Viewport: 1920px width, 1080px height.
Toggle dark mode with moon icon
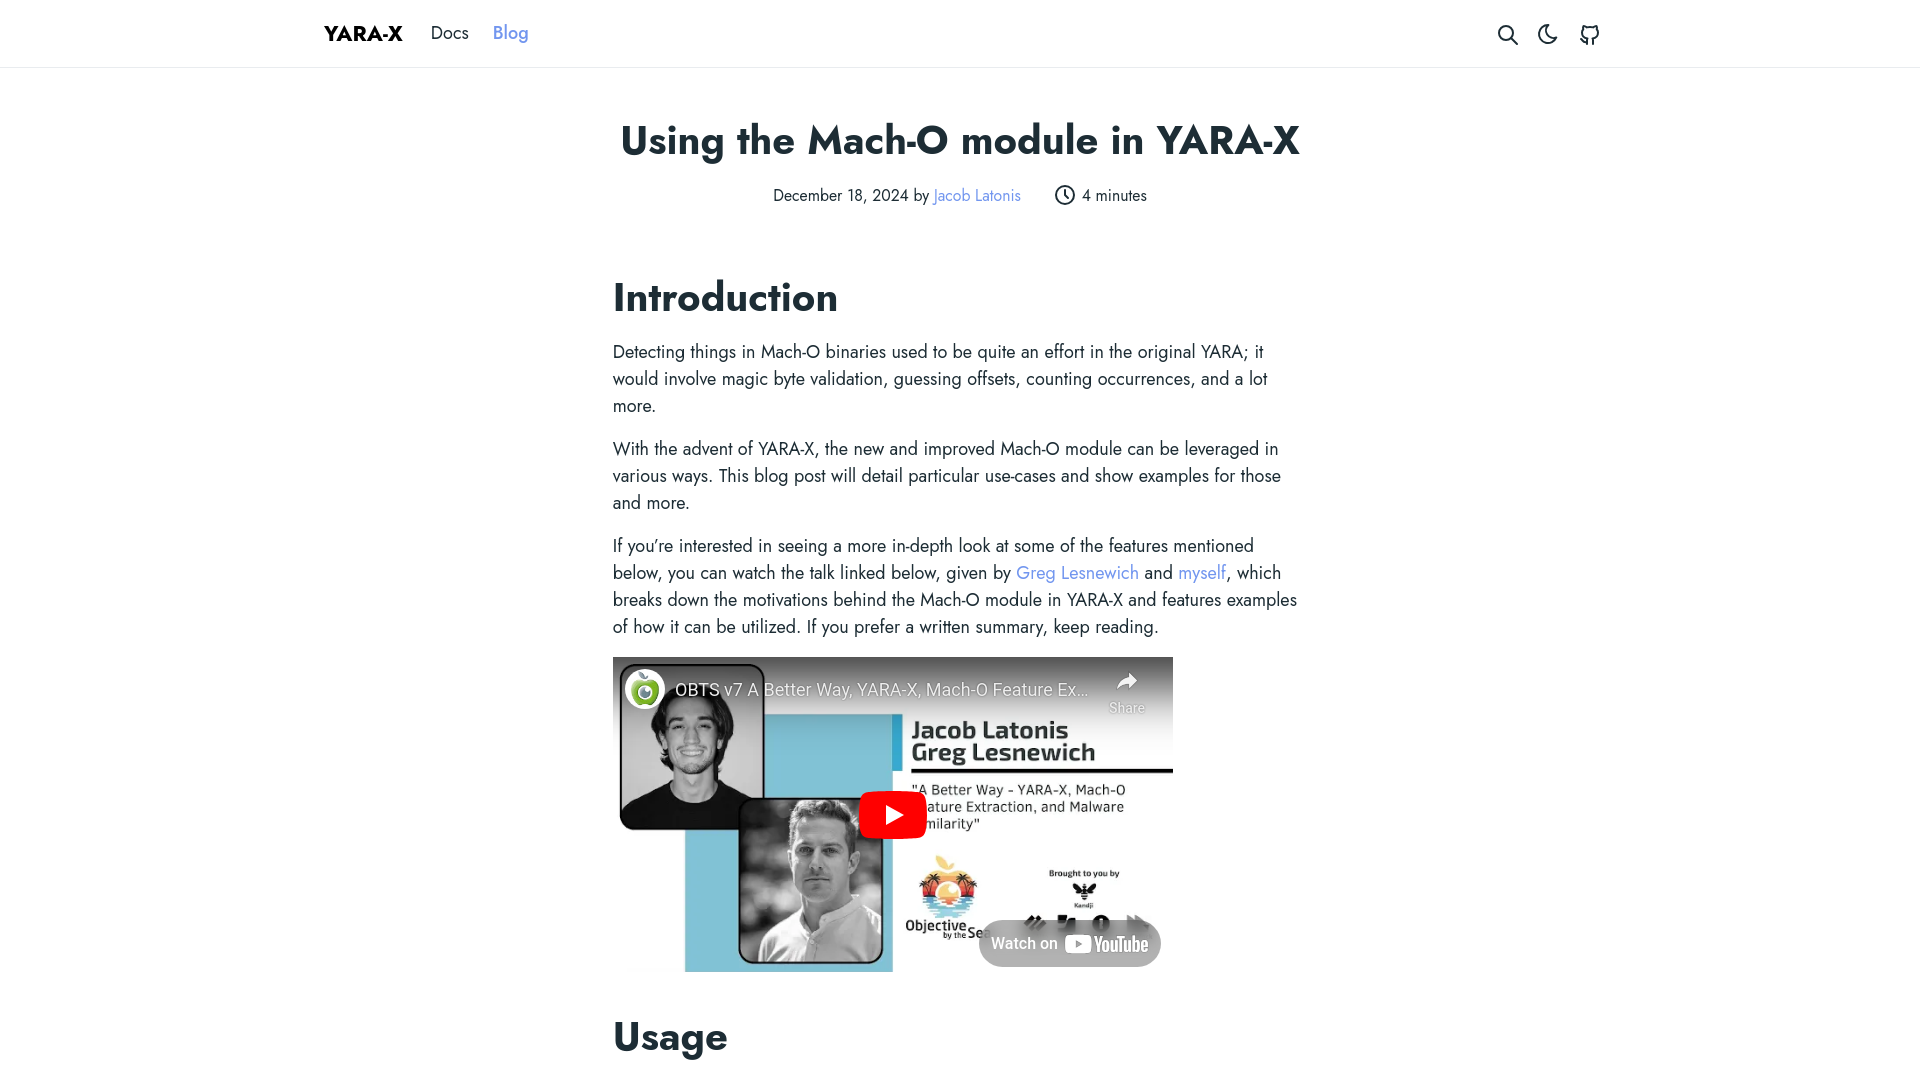pos(1548,33)
